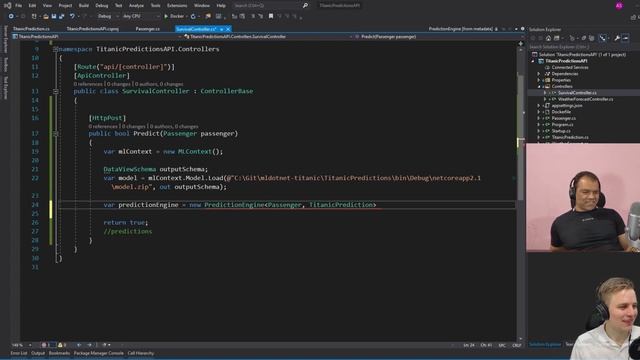Screen dimensions: 640x360
Task: Collapse the Predict method outlining toggle
Action: [56, 134]
